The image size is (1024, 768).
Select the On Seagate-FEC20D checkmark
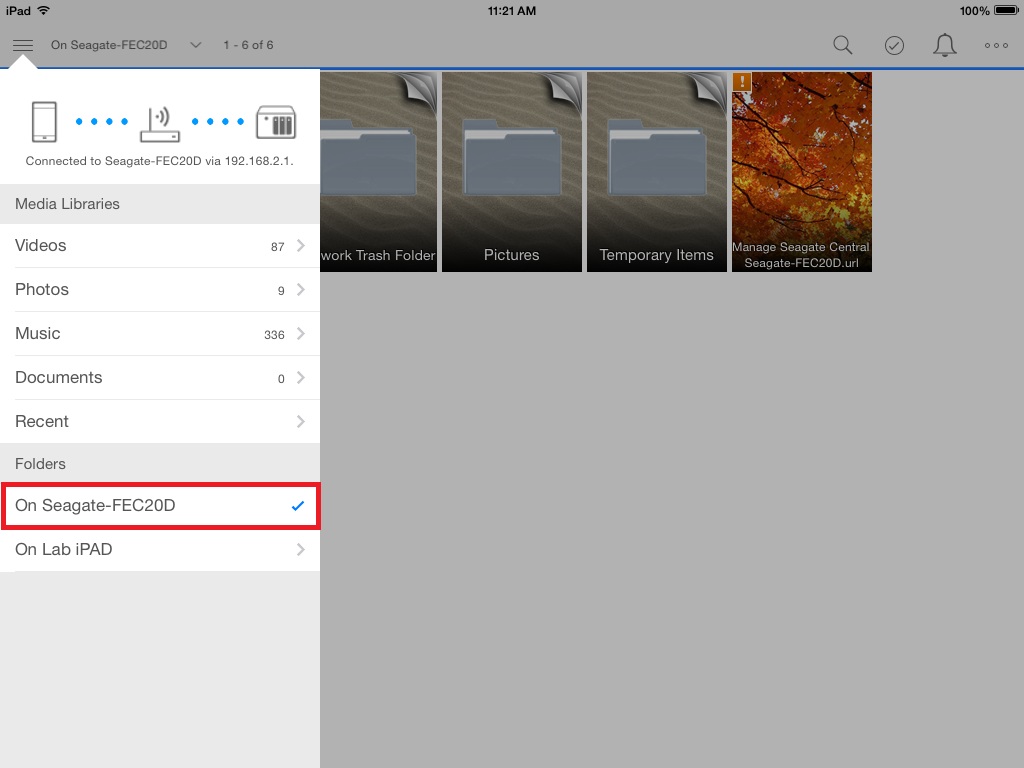[x=297, y=506]
